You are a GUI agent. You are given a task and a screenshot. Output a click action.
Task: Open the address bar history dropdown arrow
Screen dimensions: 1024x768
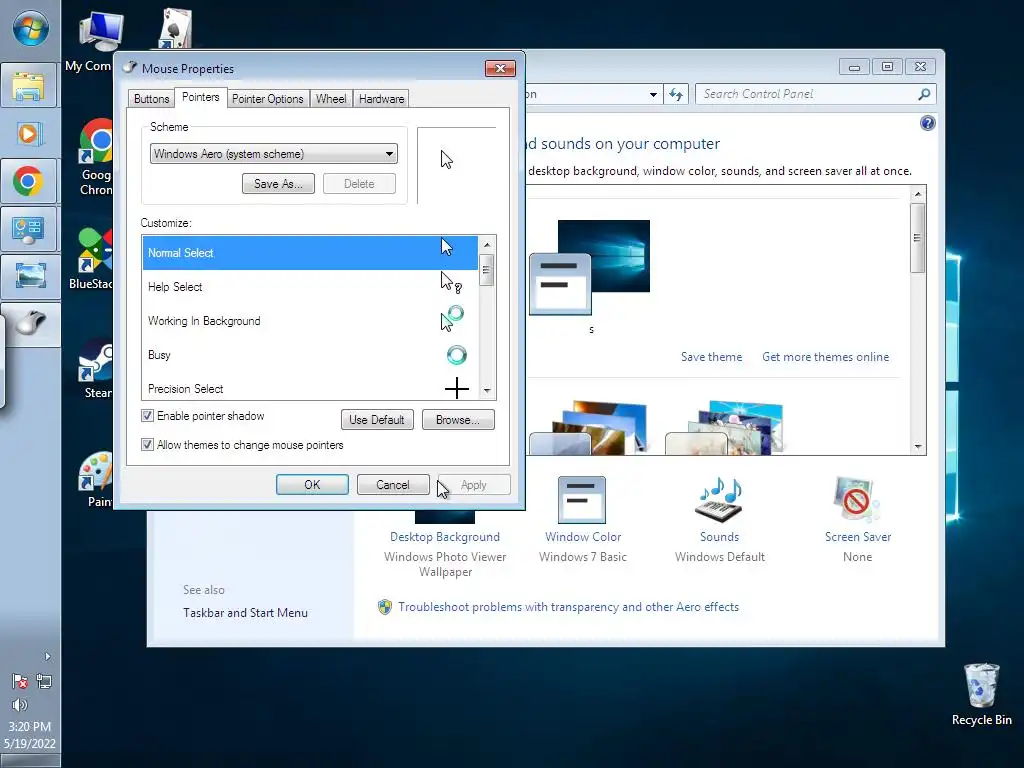[653, 94]
